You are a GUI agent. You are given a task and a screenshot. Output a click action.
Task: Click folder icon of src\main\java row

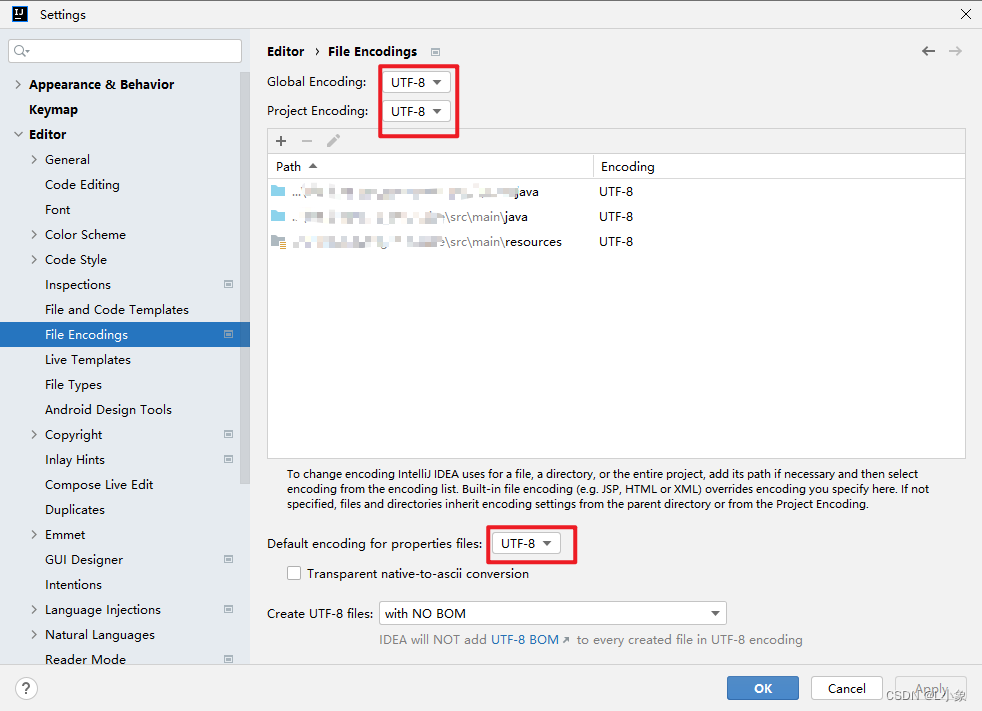(x=278, y=216)
